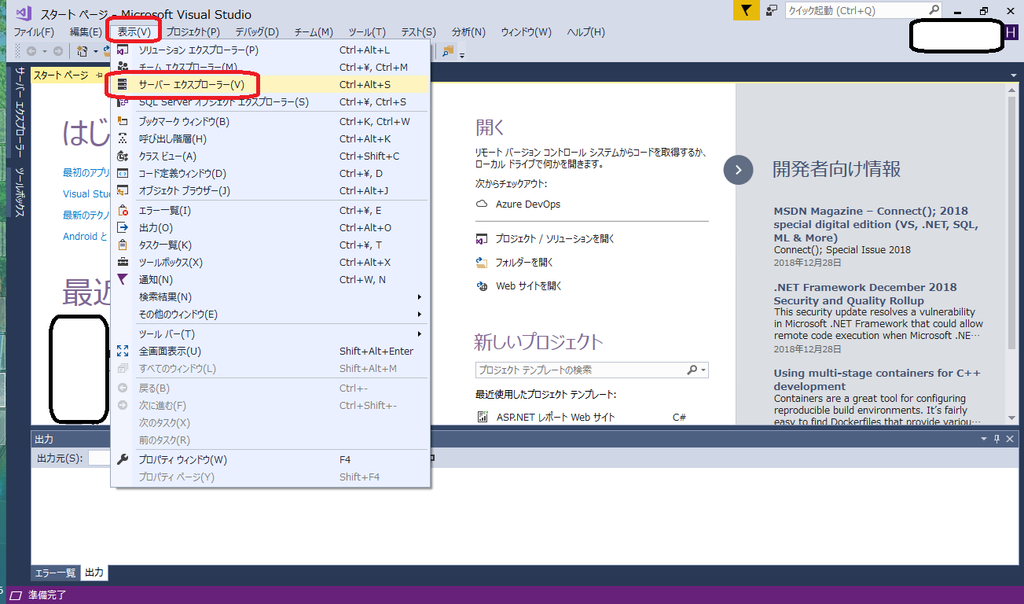Open the サーバー エクスプローラー side tab
Image resolution: width=1024 pixels, height=604 pixels.
tap(20, 112)
